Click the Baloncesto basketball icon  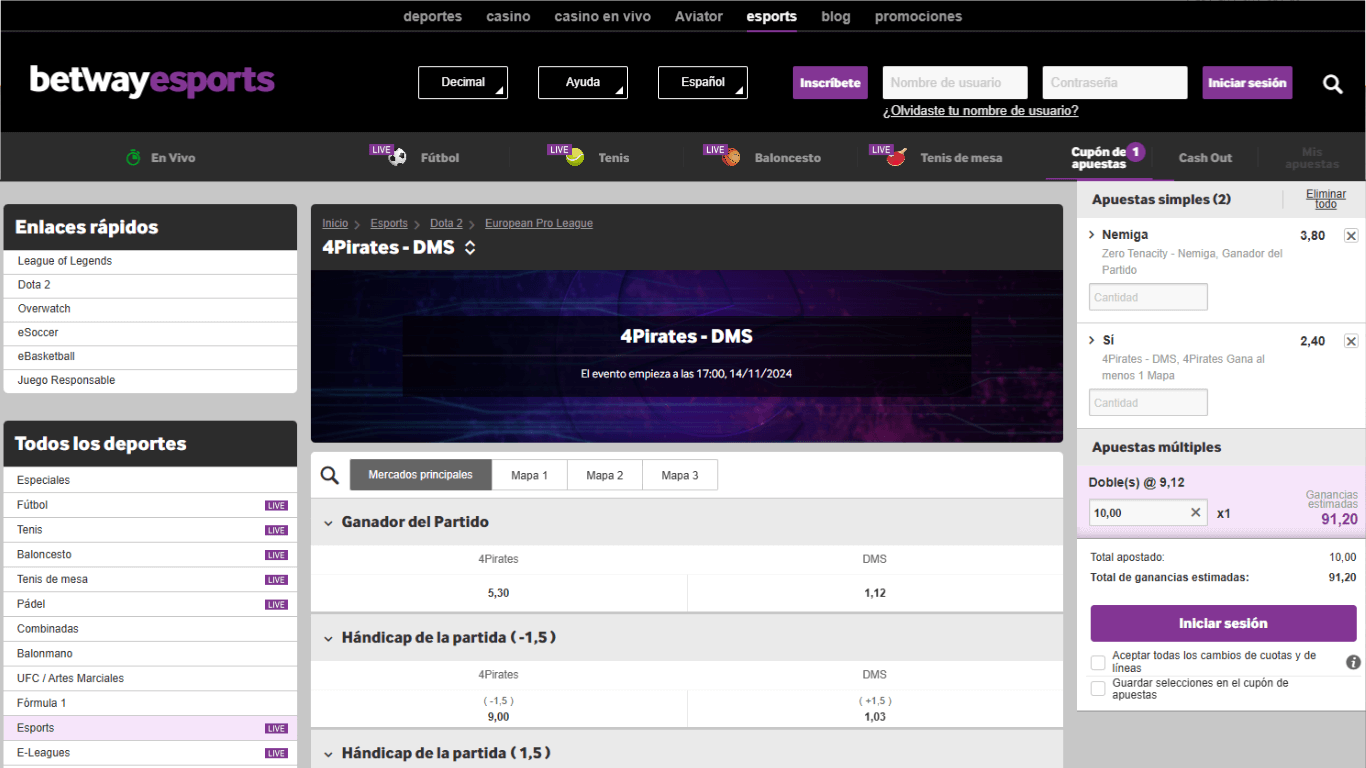[732, 157]
